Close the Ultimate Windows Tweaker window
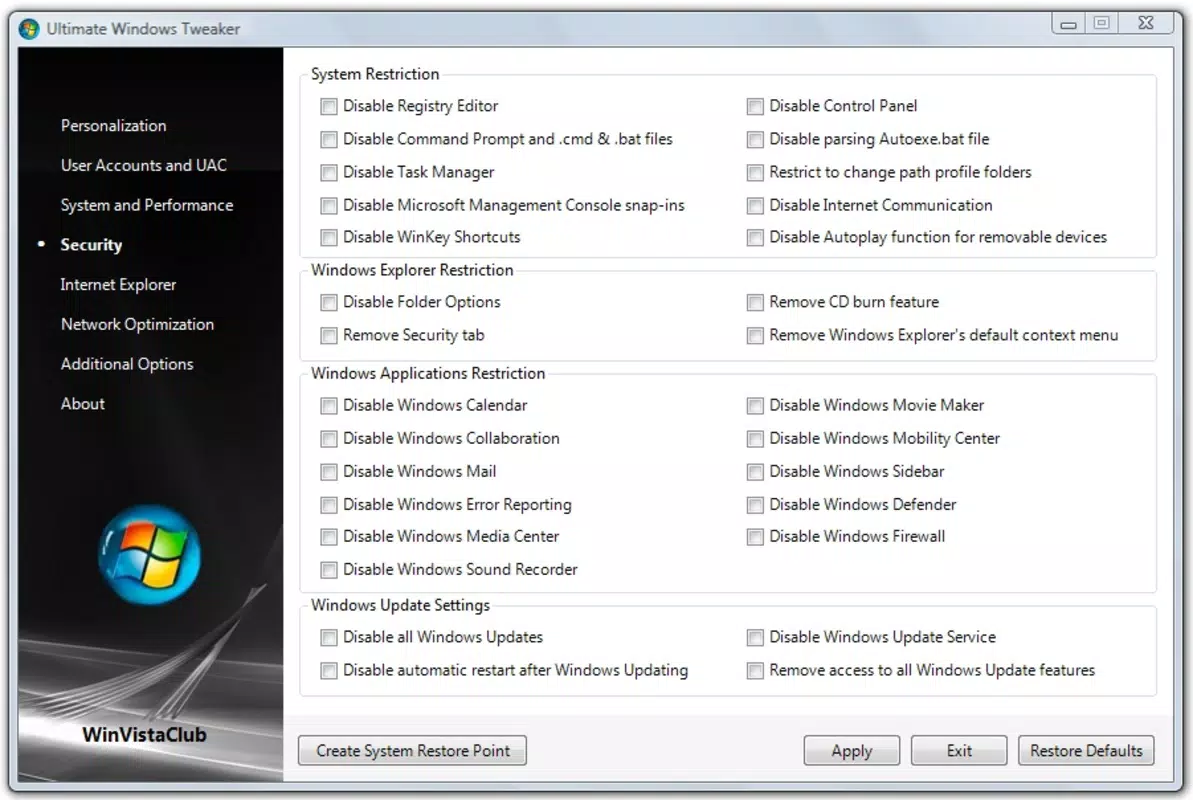 1146,24
